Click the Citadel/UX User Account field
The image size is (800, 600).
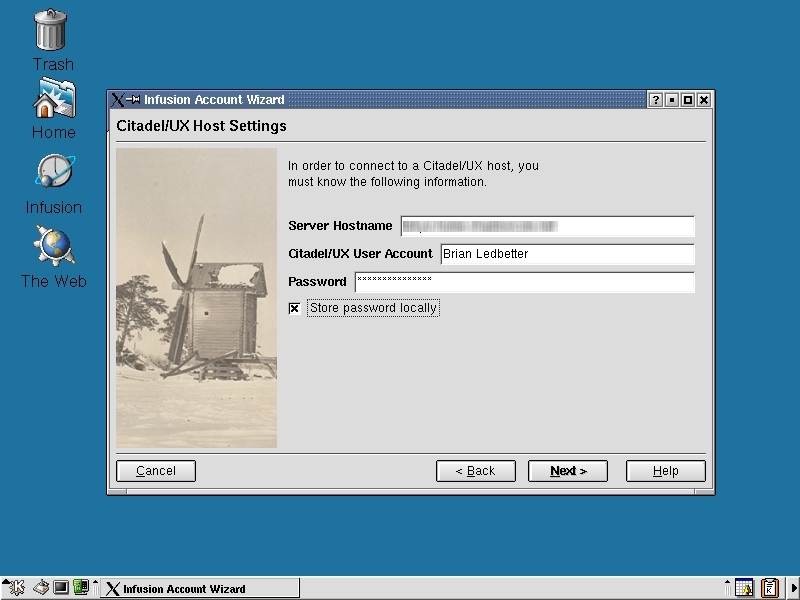(567, 254)
